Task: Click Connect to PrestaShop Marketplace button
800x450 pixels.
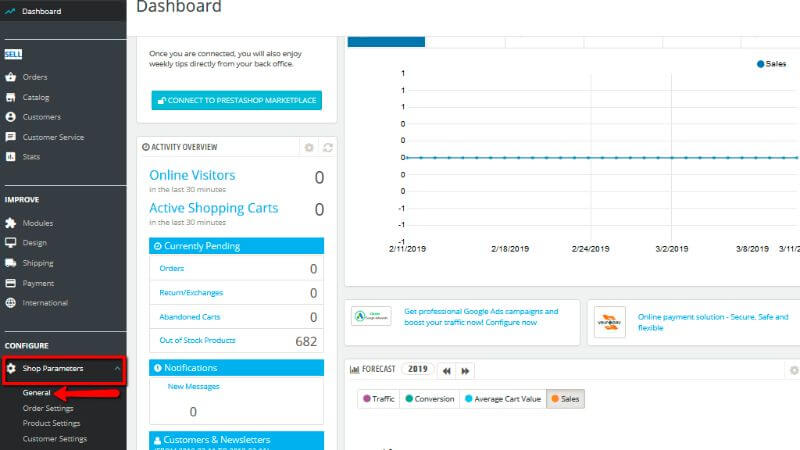Action: 237,101
